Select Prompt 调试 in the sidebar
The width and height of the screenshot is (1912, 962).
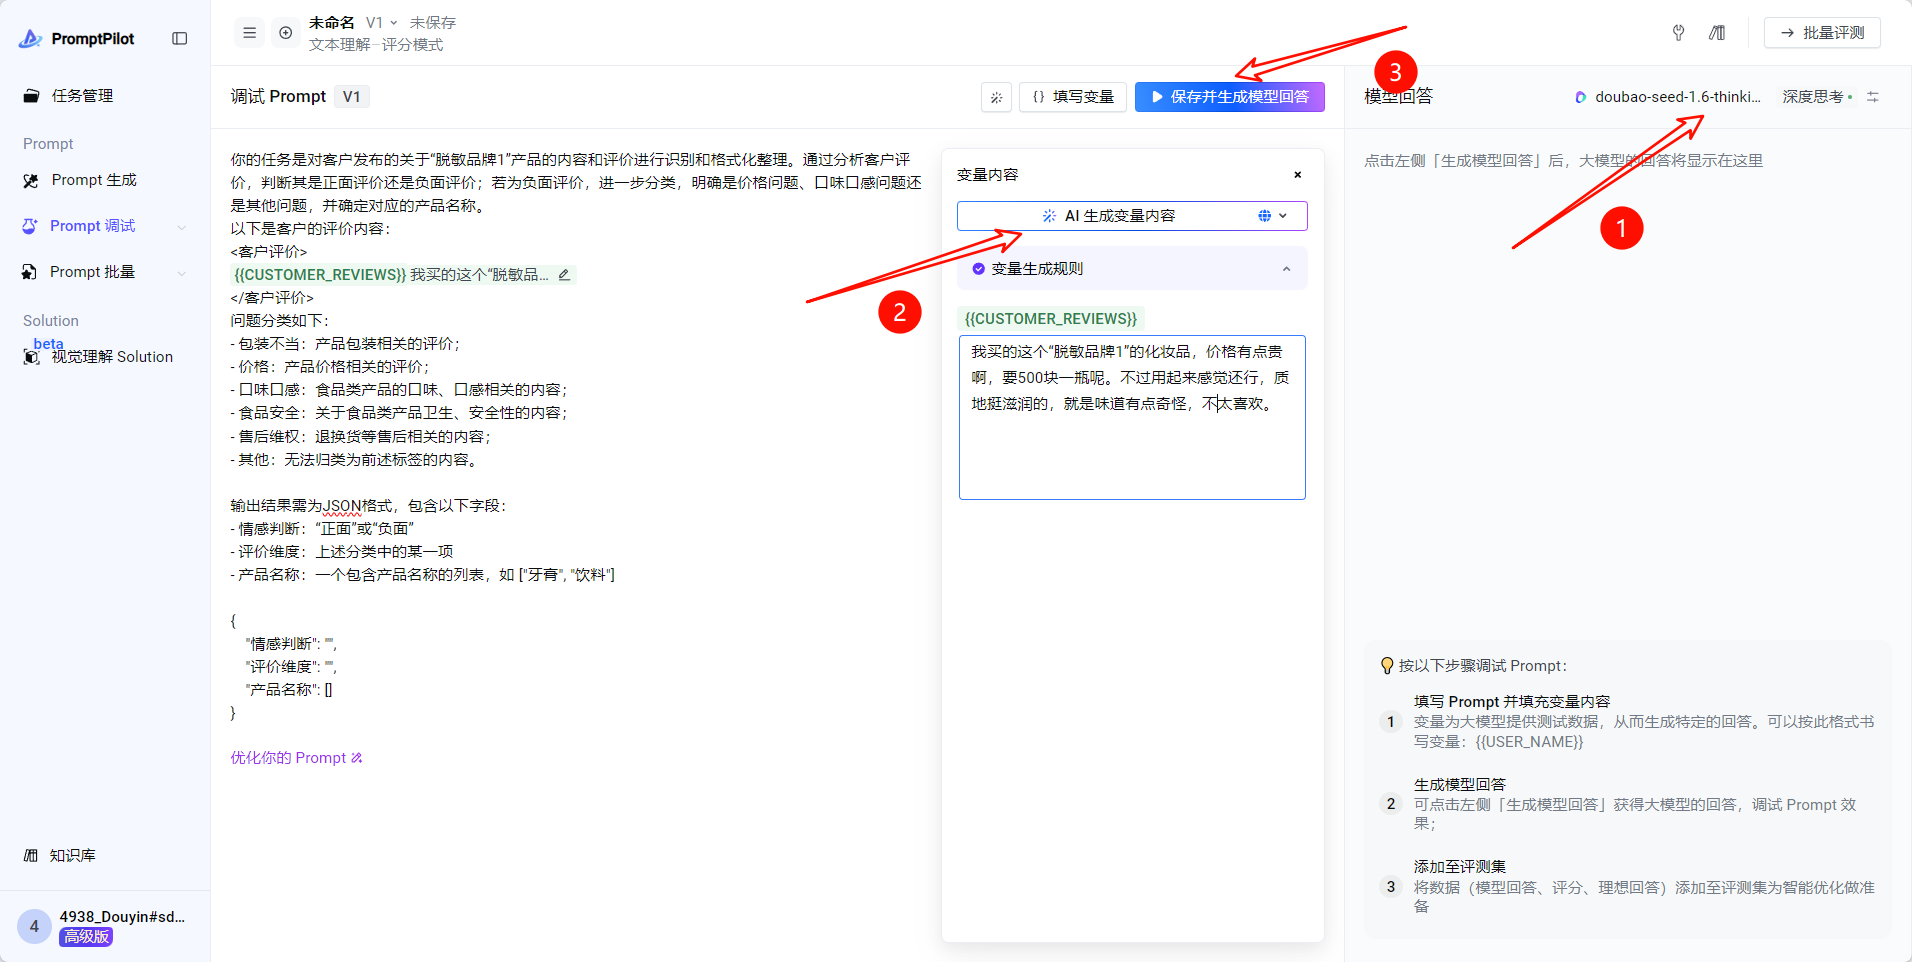pos(92,226)
